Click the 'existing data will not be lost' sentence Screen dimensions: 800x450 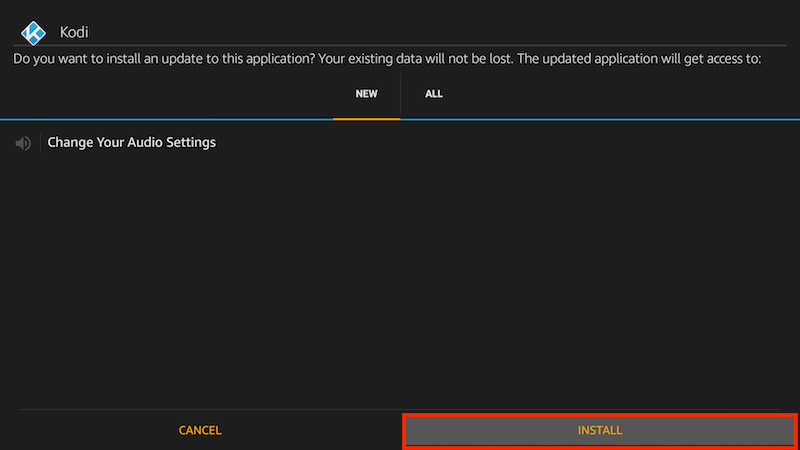pos(416,59)
